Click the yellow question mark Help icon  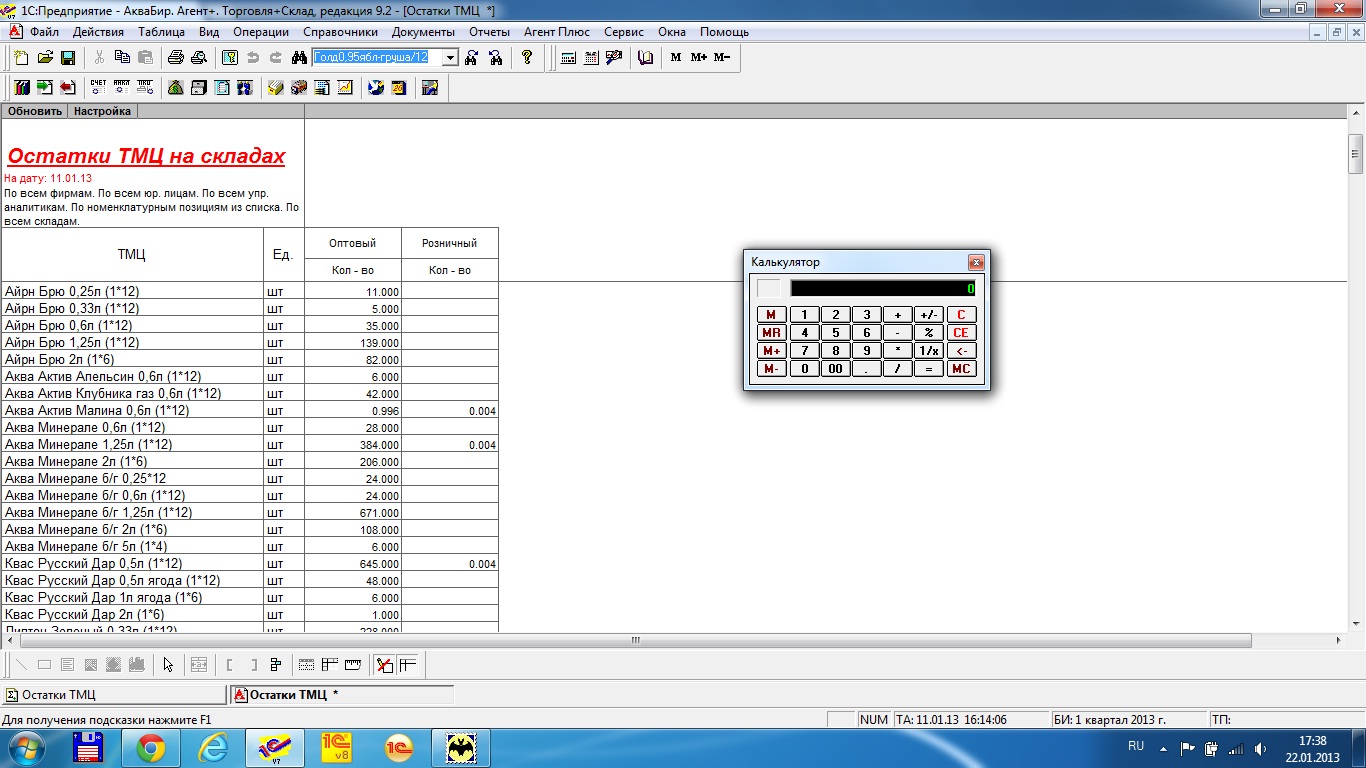tap(527, 58)
